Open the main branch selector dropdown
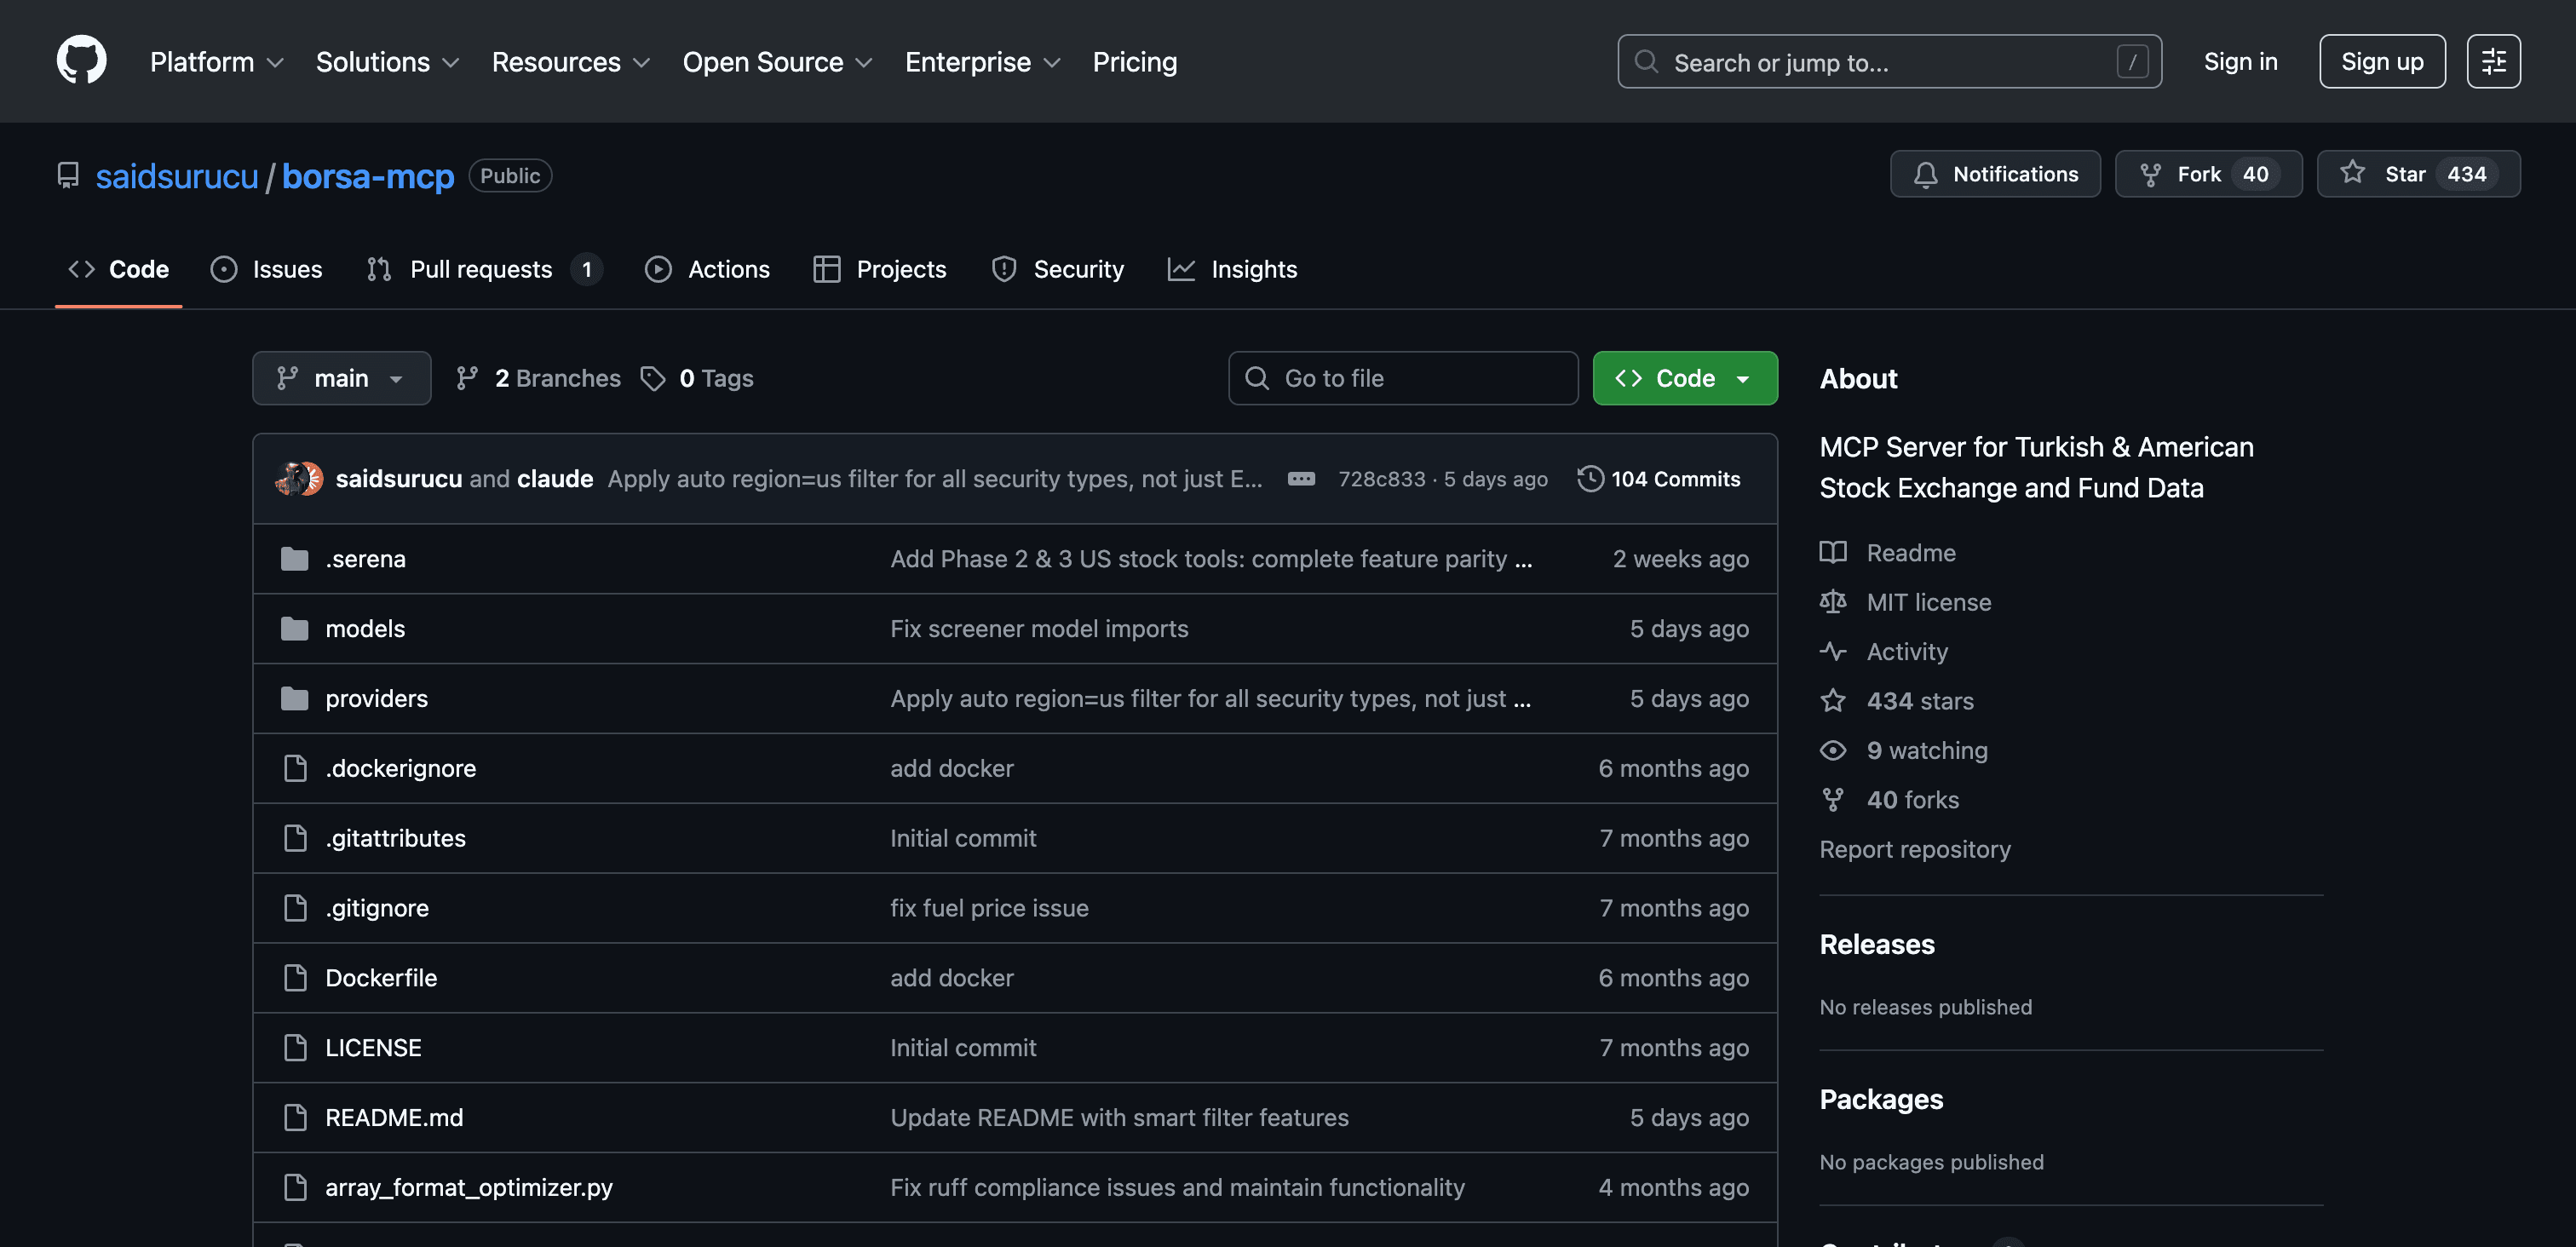Viewport: 2576px width, 1247px height. coord(341,378)
